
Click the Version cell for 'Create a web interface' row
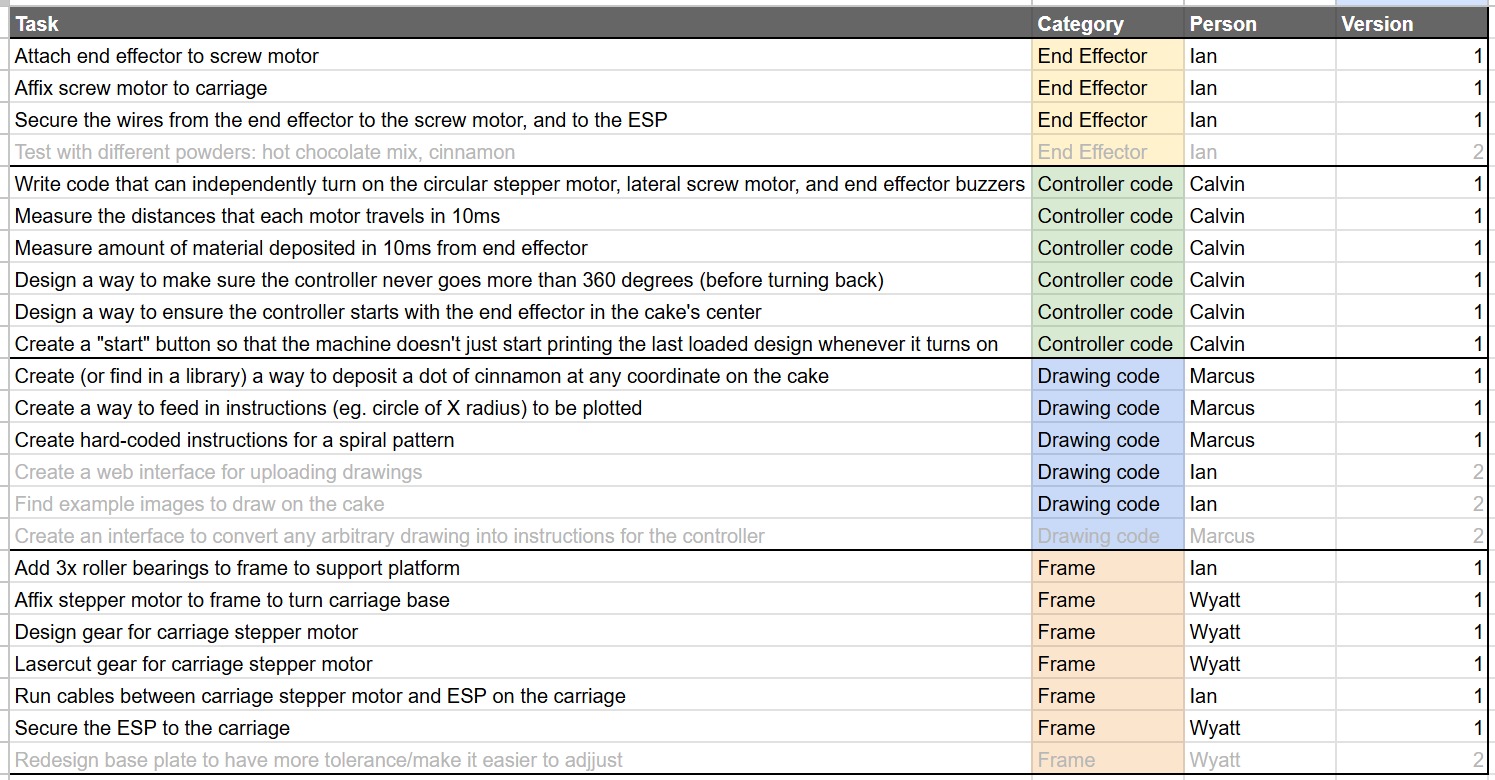point(1411,472)
